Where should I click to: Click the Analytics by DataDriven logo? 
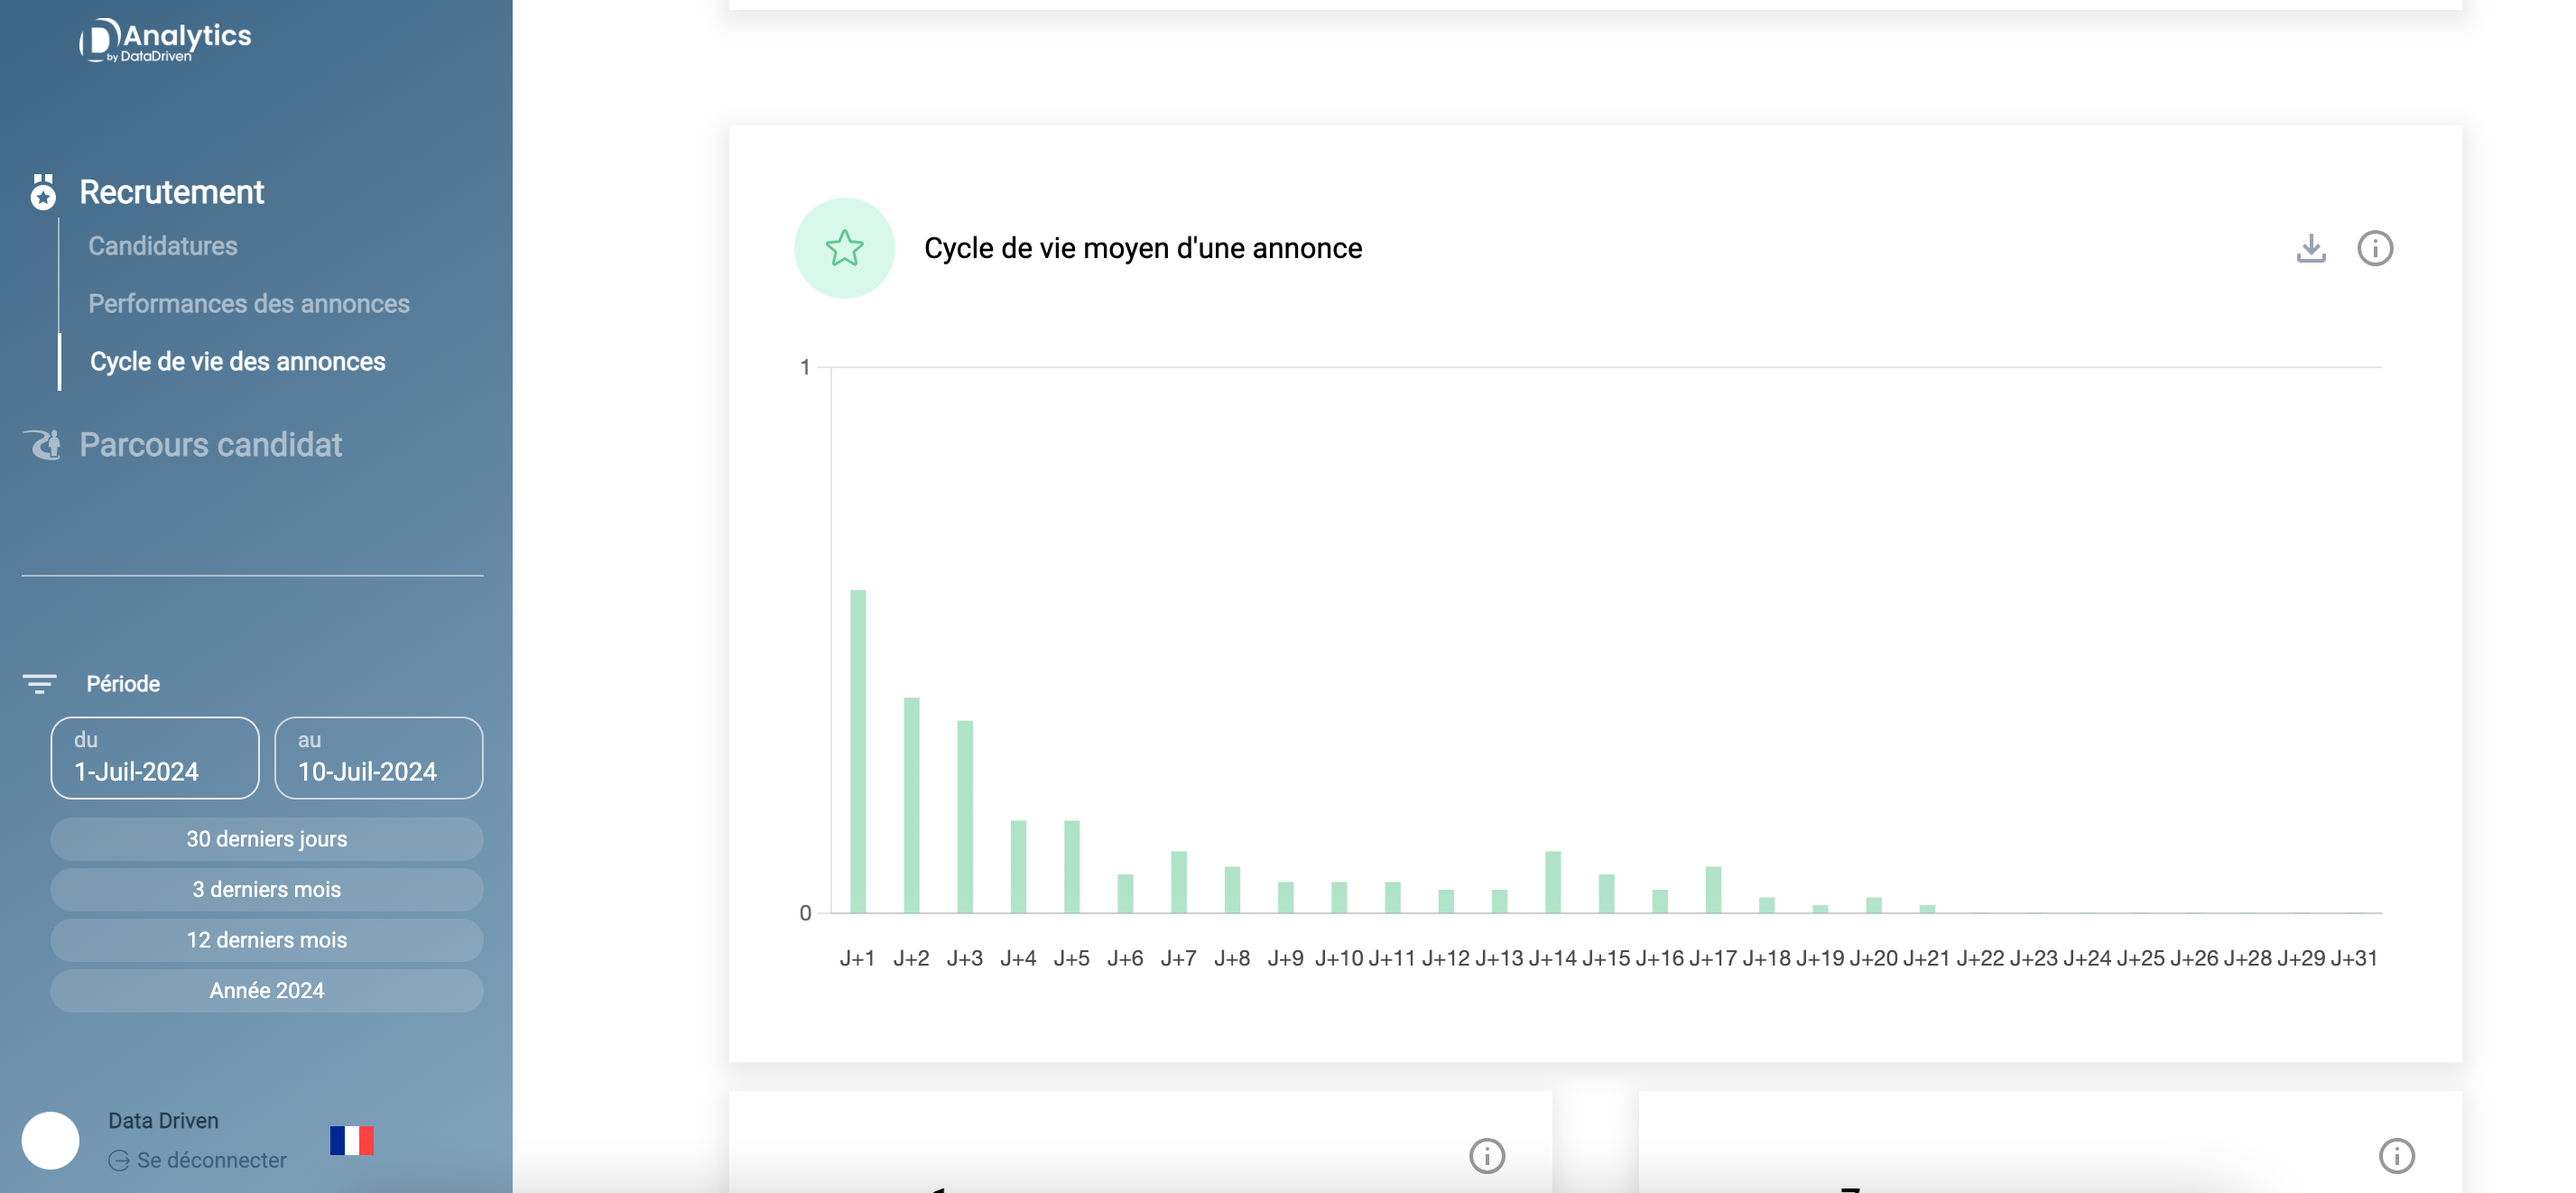point(166,40)
